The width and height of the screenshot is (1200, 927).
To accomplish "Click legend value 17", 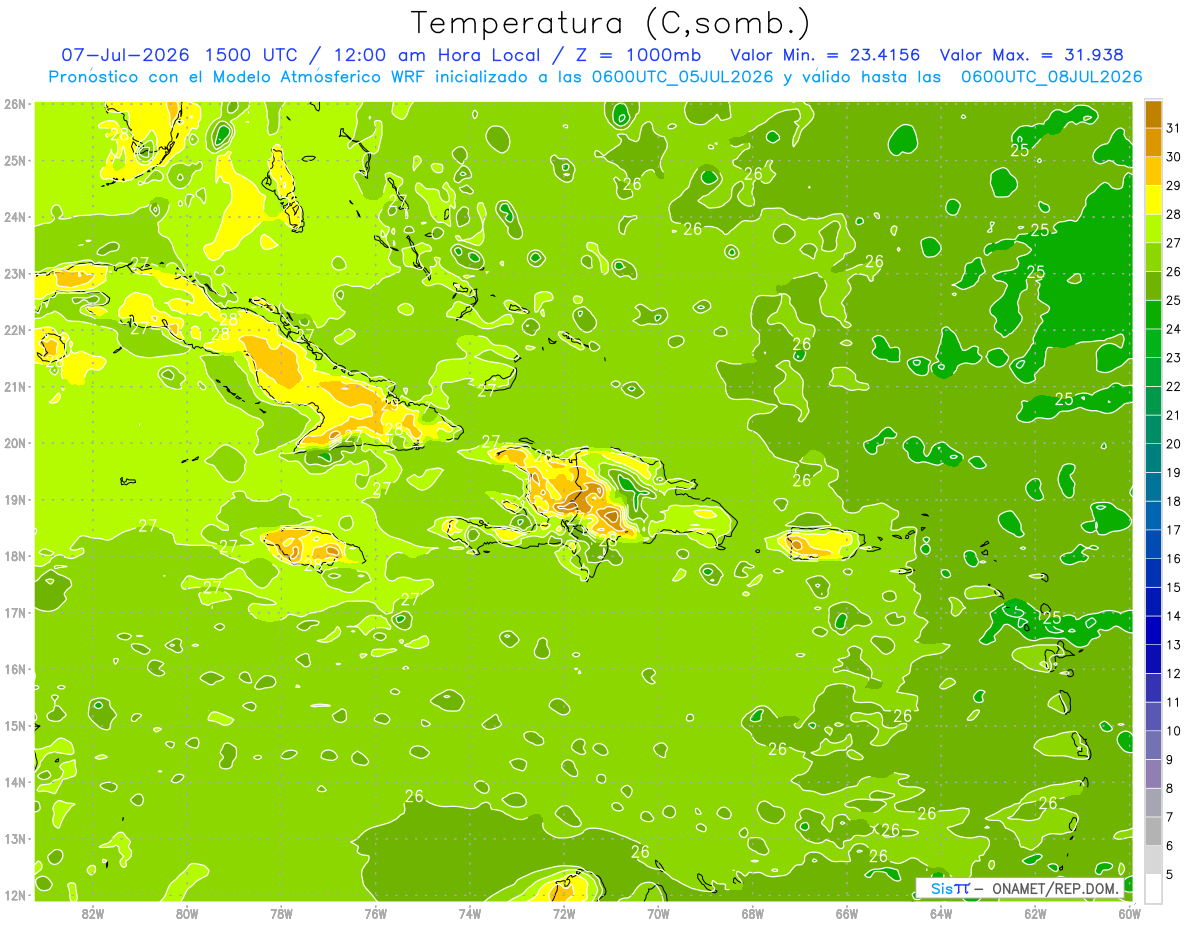I will click(1173, 529).
